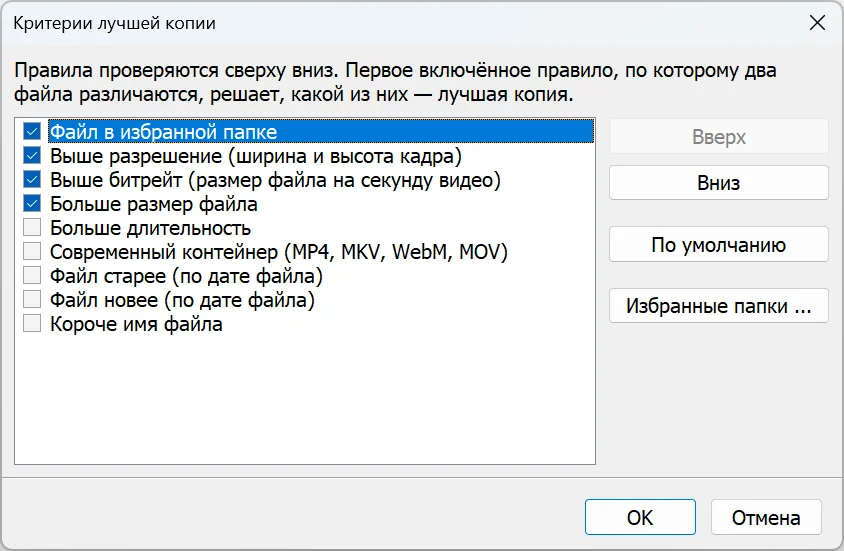Disable the 'Выше битрейт' rule checkbox
The width and height of the screenshot is (844, 551).
32,179
